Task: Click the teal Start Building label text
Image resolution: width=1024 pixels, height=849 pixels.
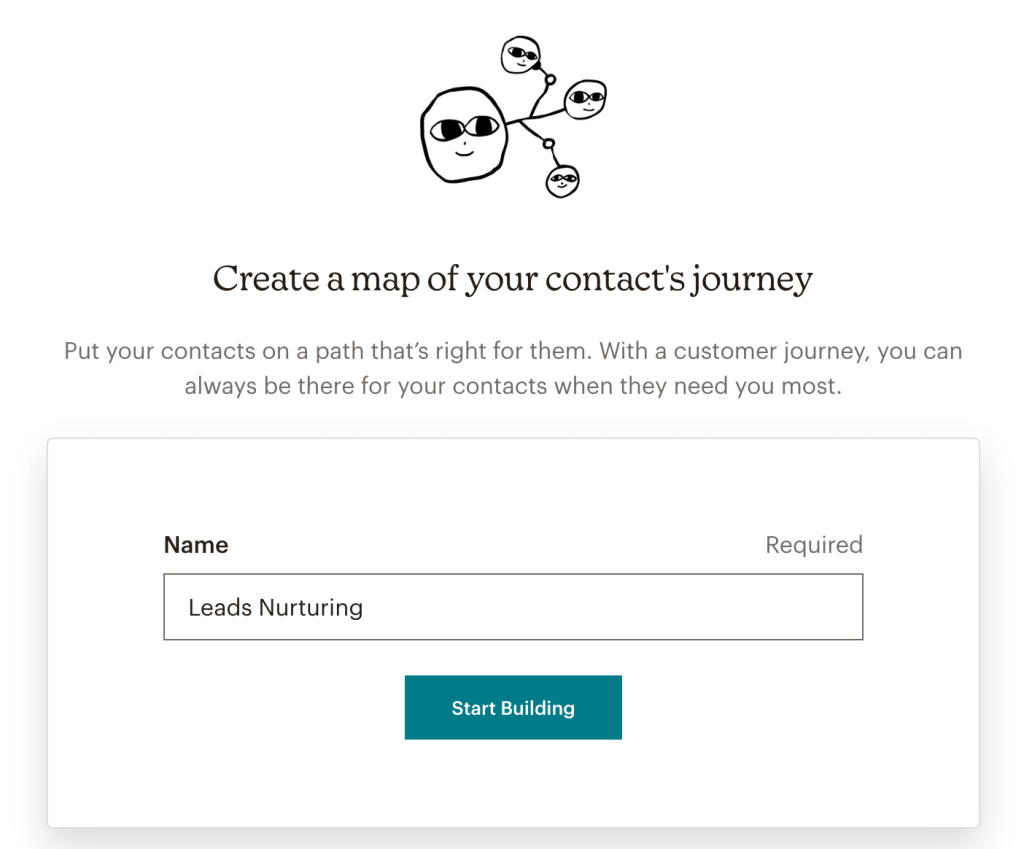Action: [512, 707]
